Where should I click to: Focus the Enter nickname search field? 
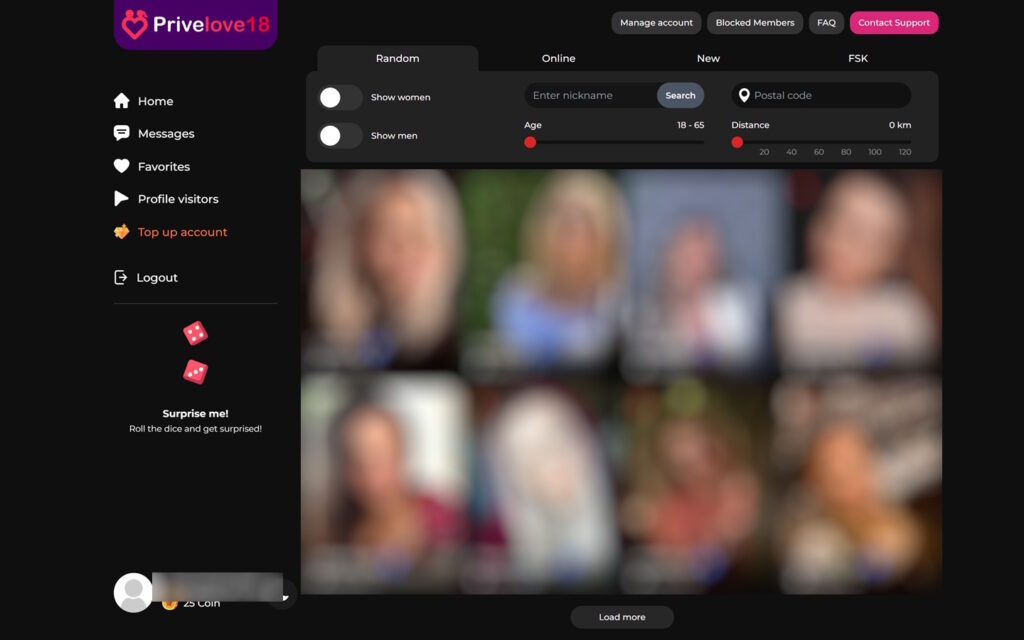click(590, 96)
